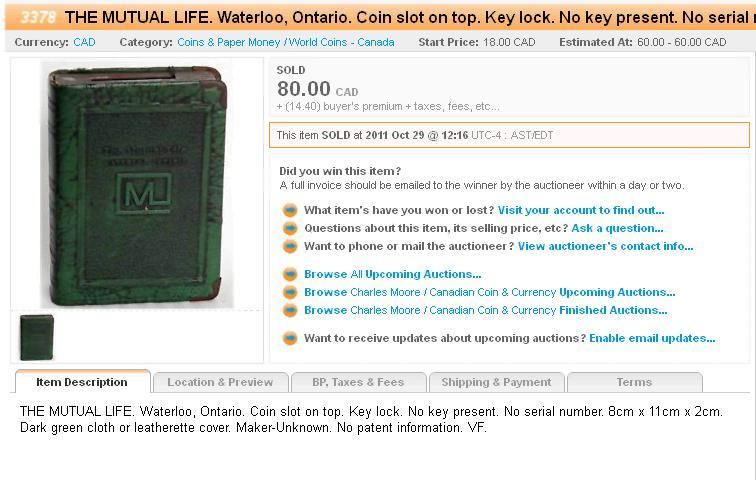Screen dimensions: 756x480
Task: Open the Item Description tab
Action: (x=82, y=382)
